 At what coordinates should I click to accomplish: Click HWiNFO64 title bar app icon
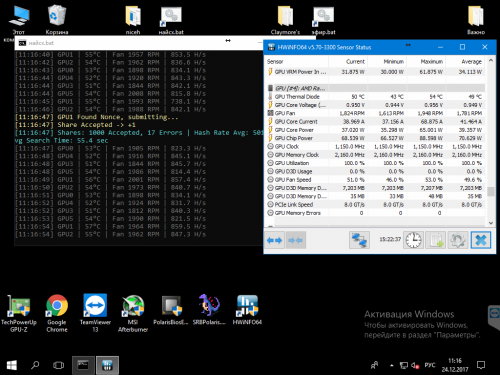coord(271,47)
